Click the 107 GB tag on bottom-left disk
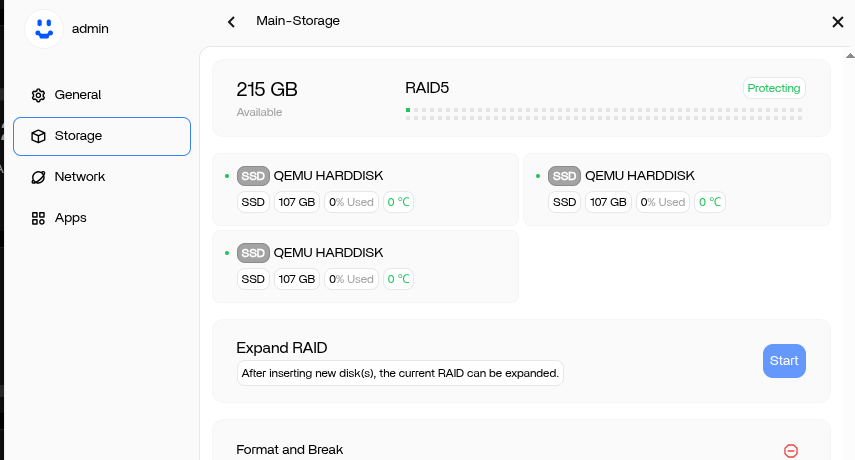The width and height of the screenshot is (855, 460). 297,279
